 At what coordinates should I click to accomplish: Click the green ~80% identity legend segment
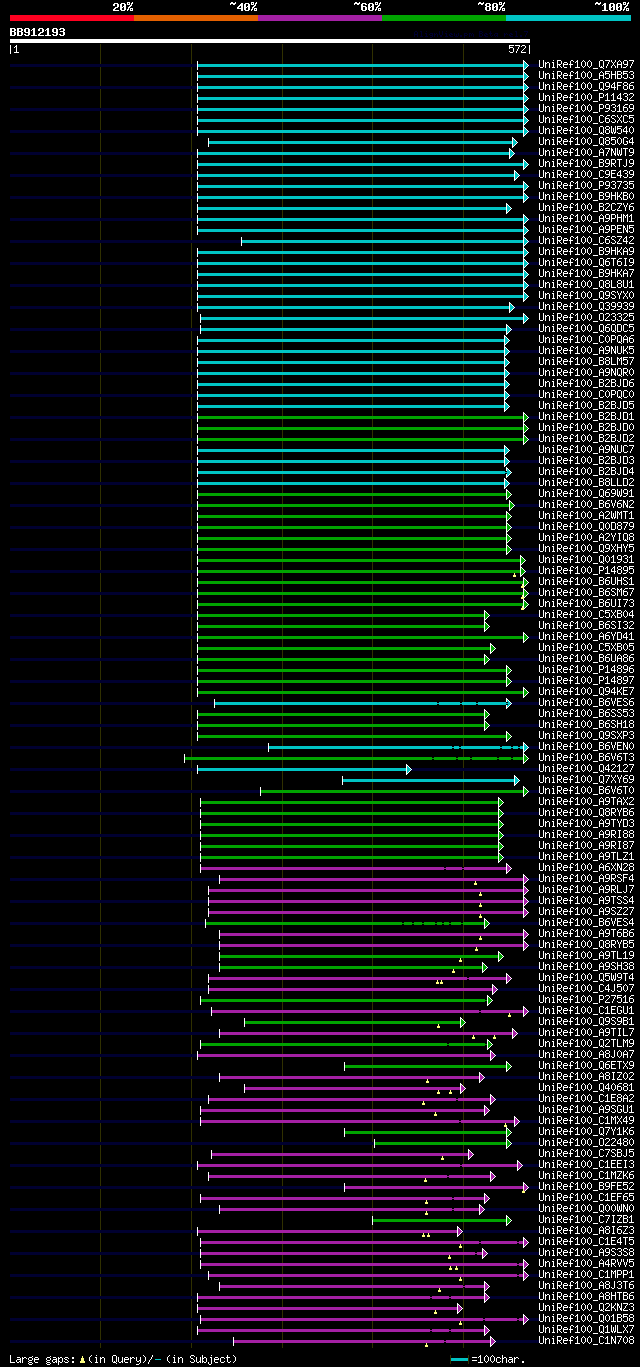[x=443, y=17]
